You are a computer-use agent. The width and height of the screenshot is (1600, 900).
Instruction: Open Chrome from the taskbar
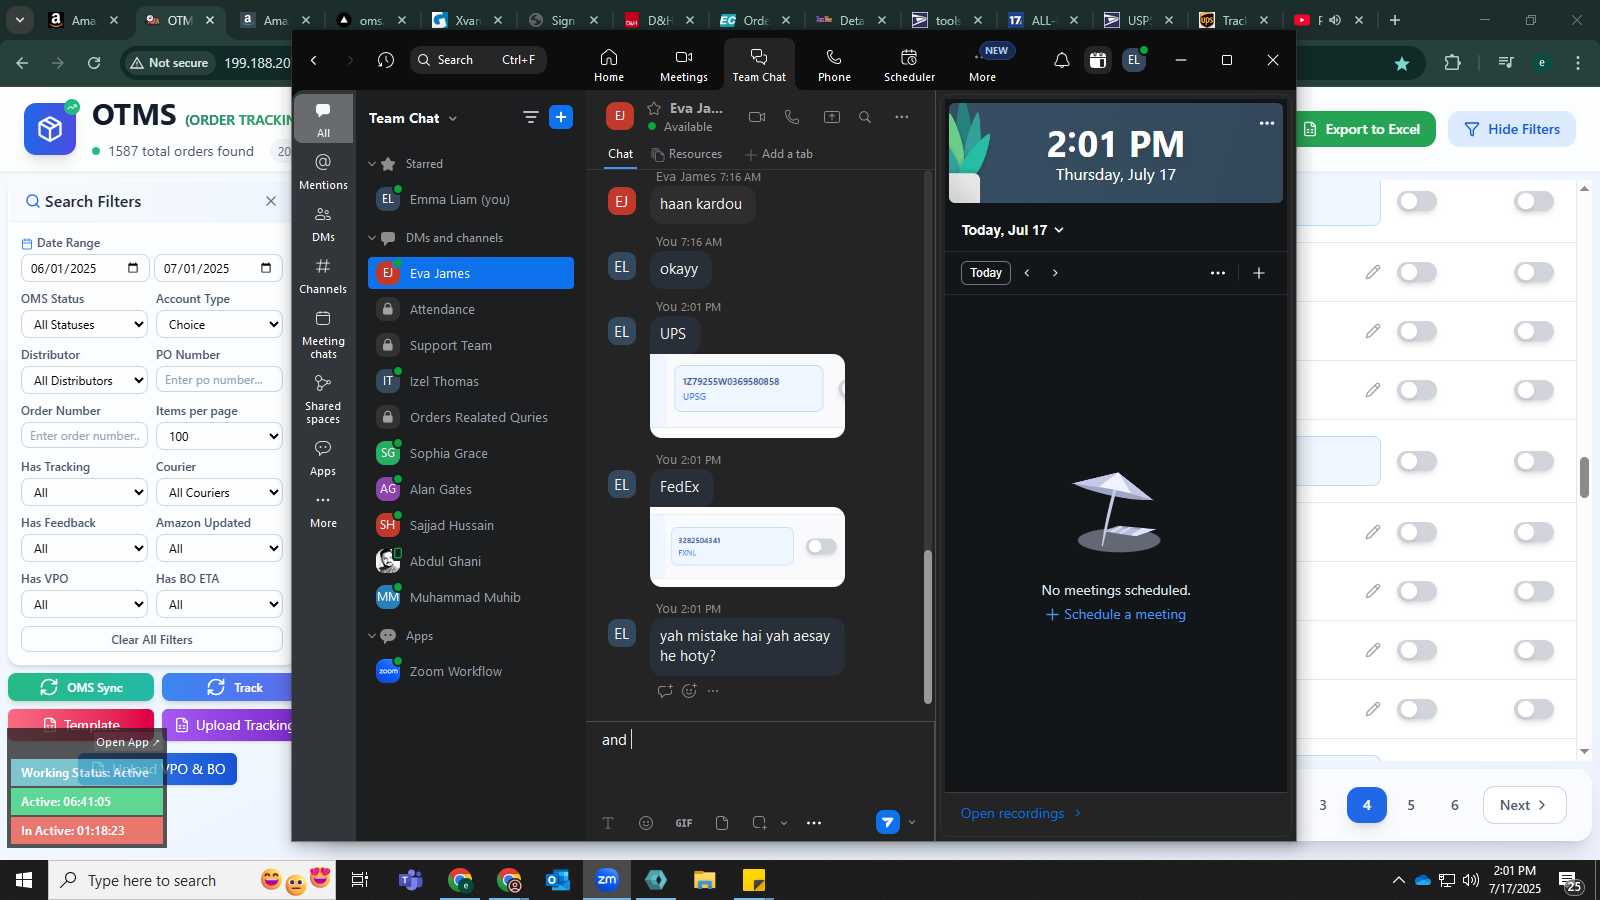(x=460, y=880)
